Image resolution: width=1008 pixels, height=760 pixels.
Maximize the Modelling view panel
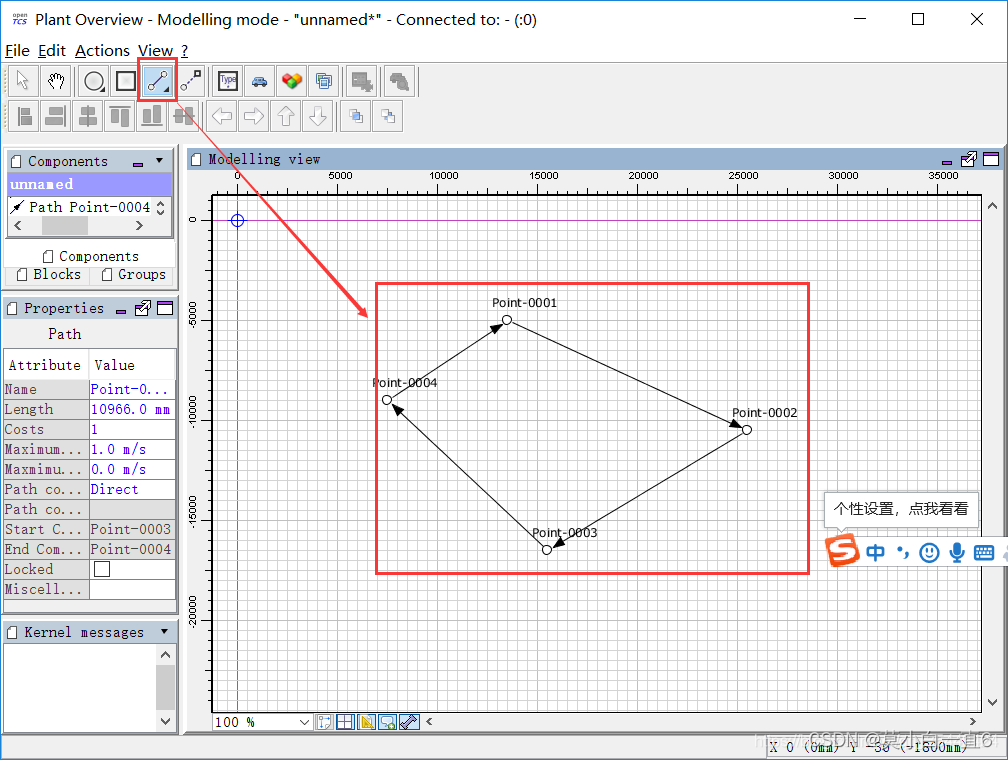tap(991, 159)
